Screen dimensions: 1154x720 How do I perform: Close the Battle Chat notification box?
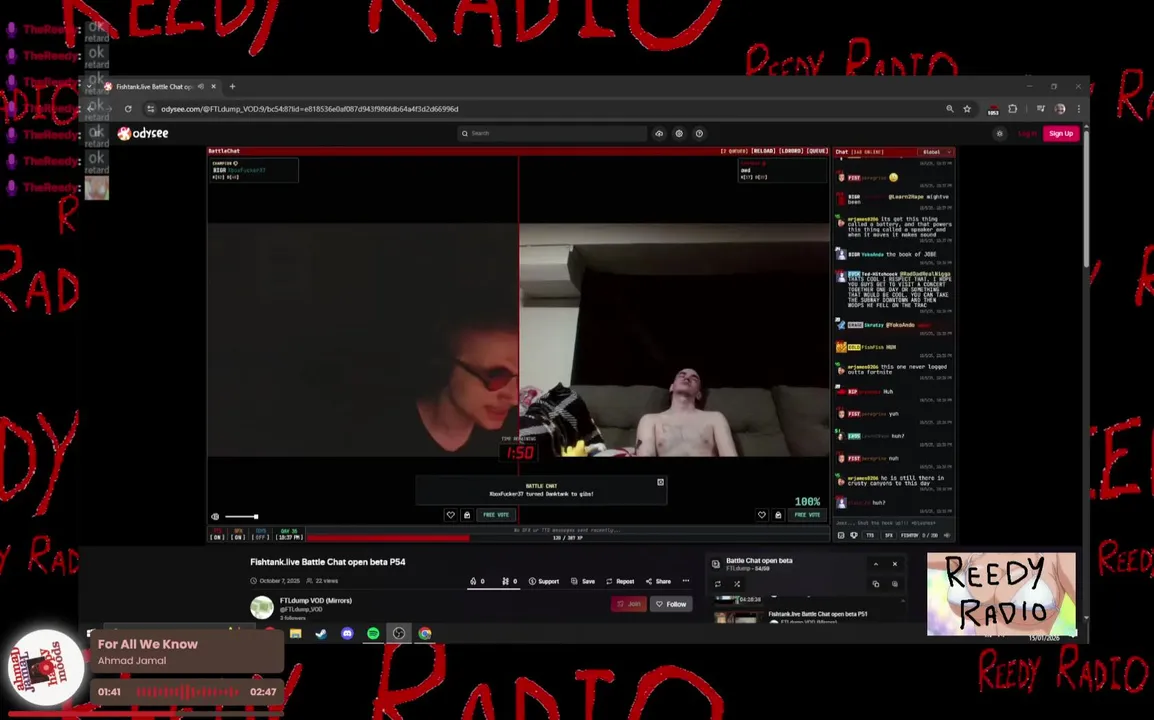point(660,482)
